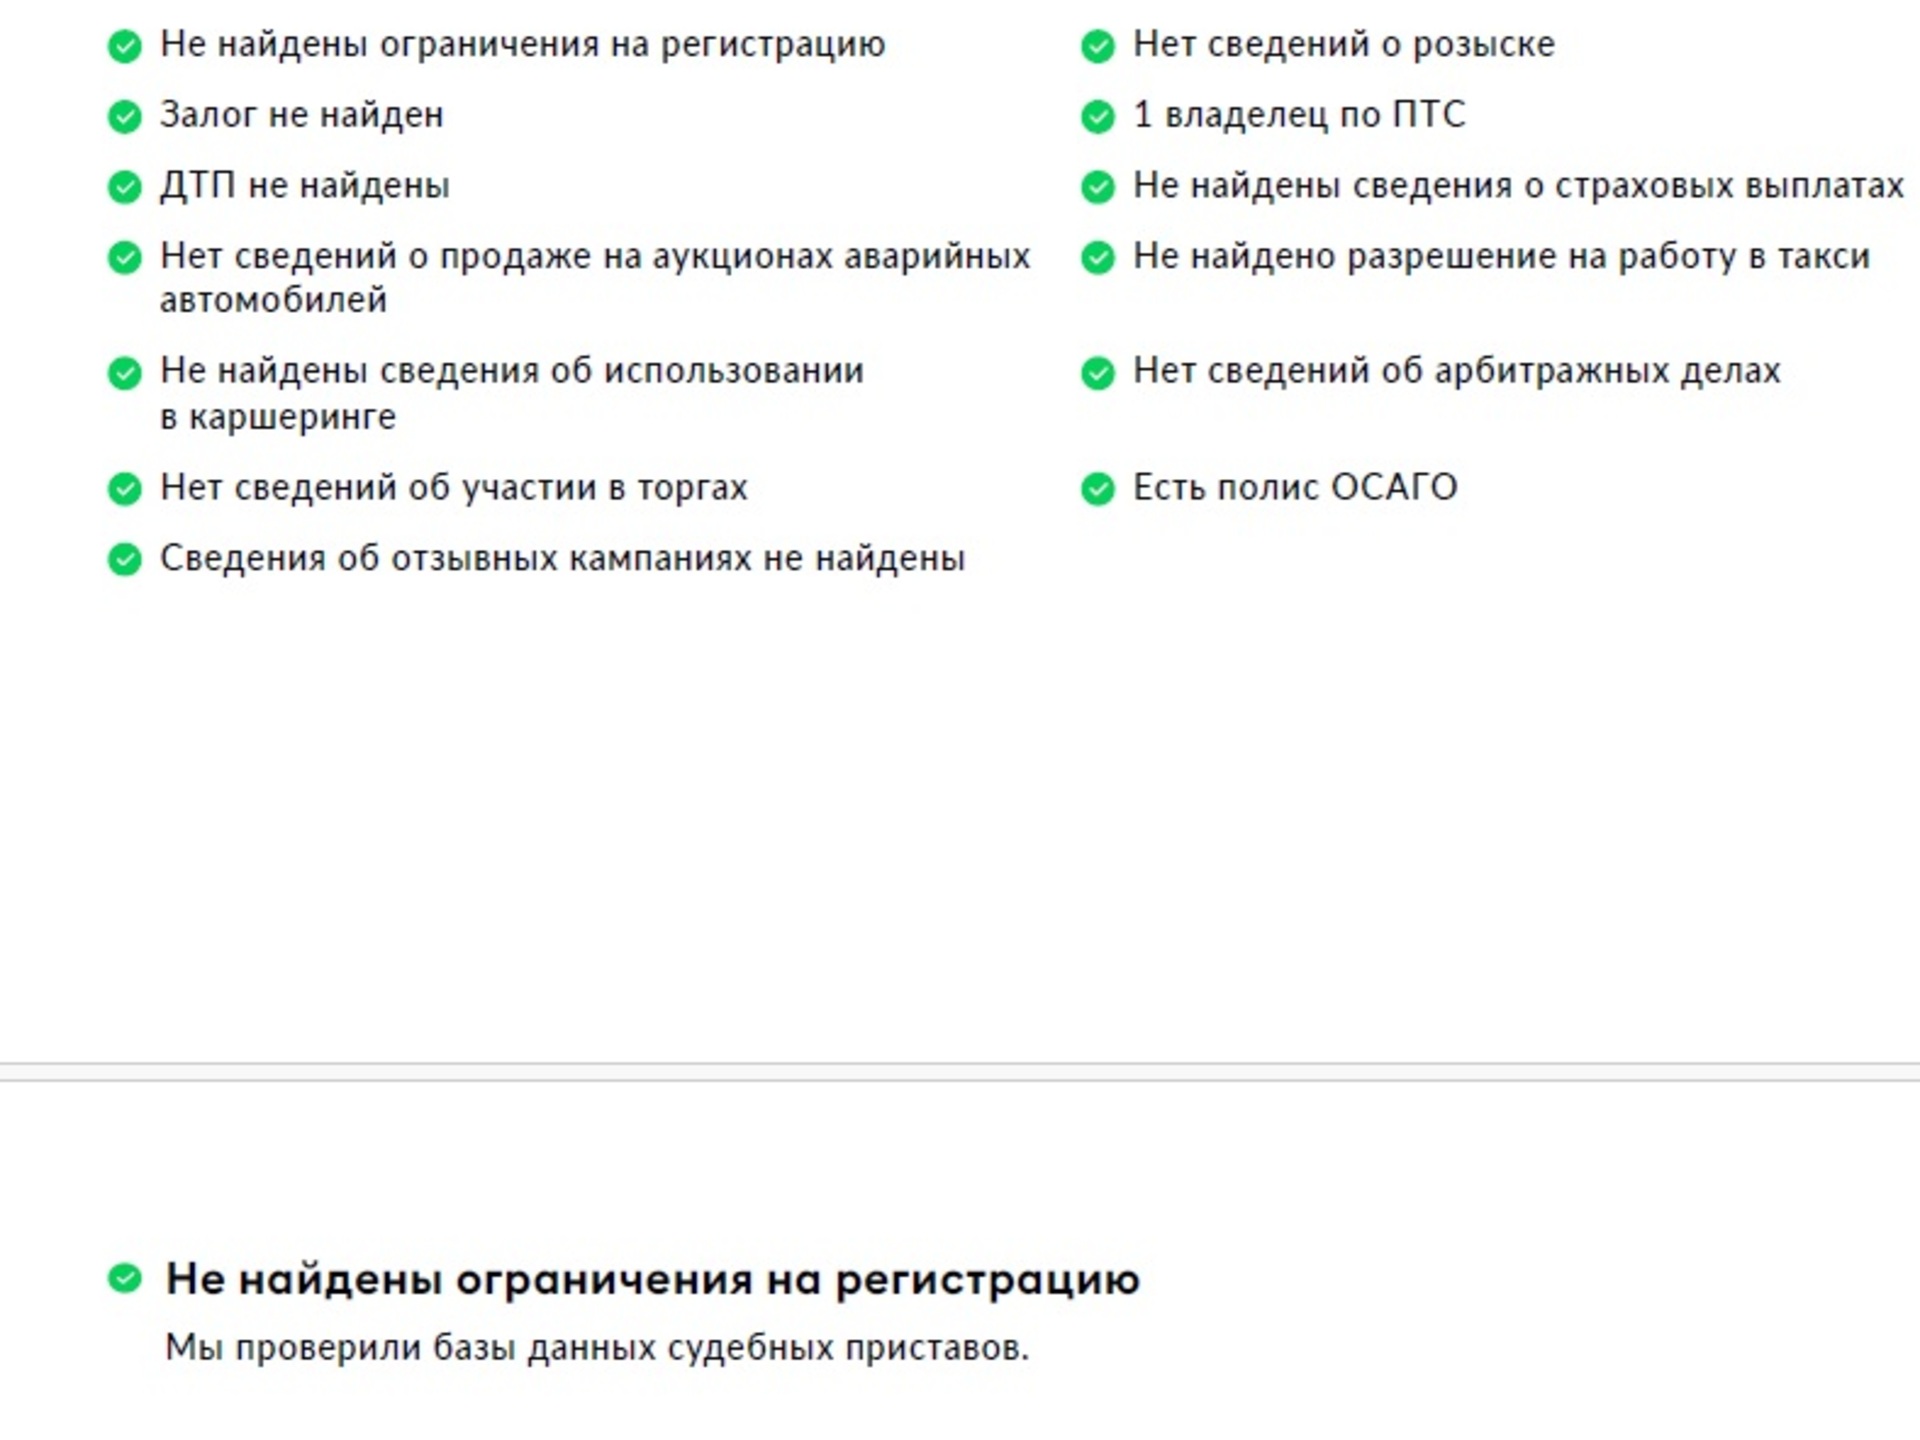Open 'Не найдены ограничения на регистрацию' summary link
The image size is (1920, 1440).
[522, 45]
